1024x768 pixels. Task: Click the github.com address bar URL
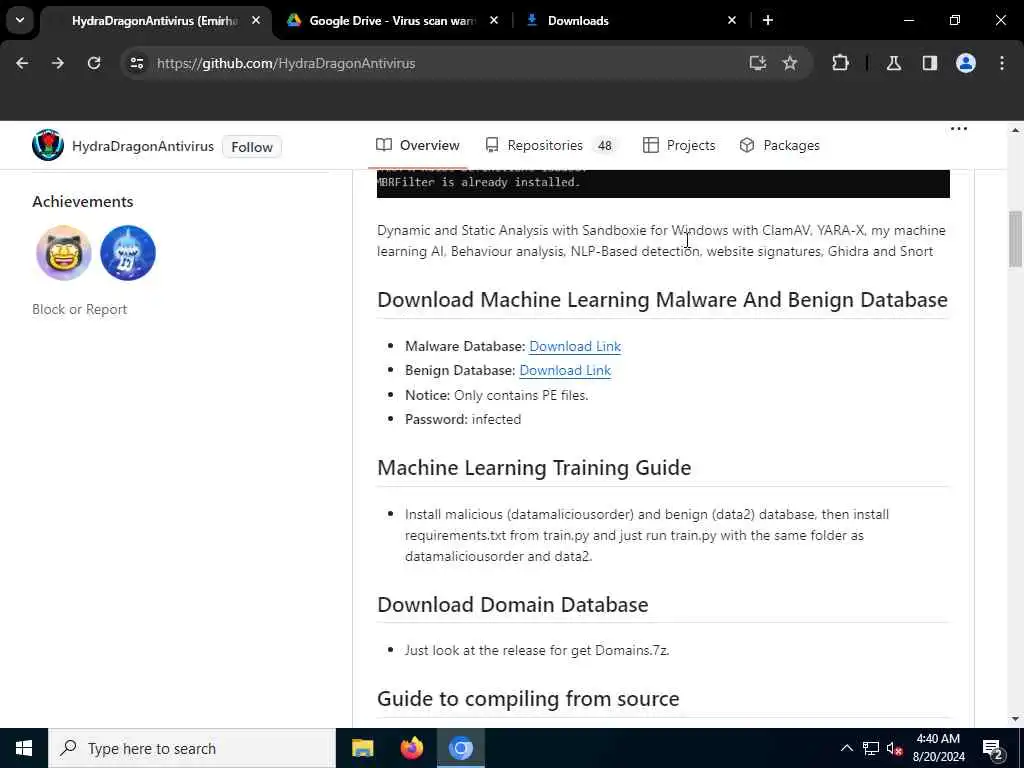pyautogui.click(x=286, y=63)
